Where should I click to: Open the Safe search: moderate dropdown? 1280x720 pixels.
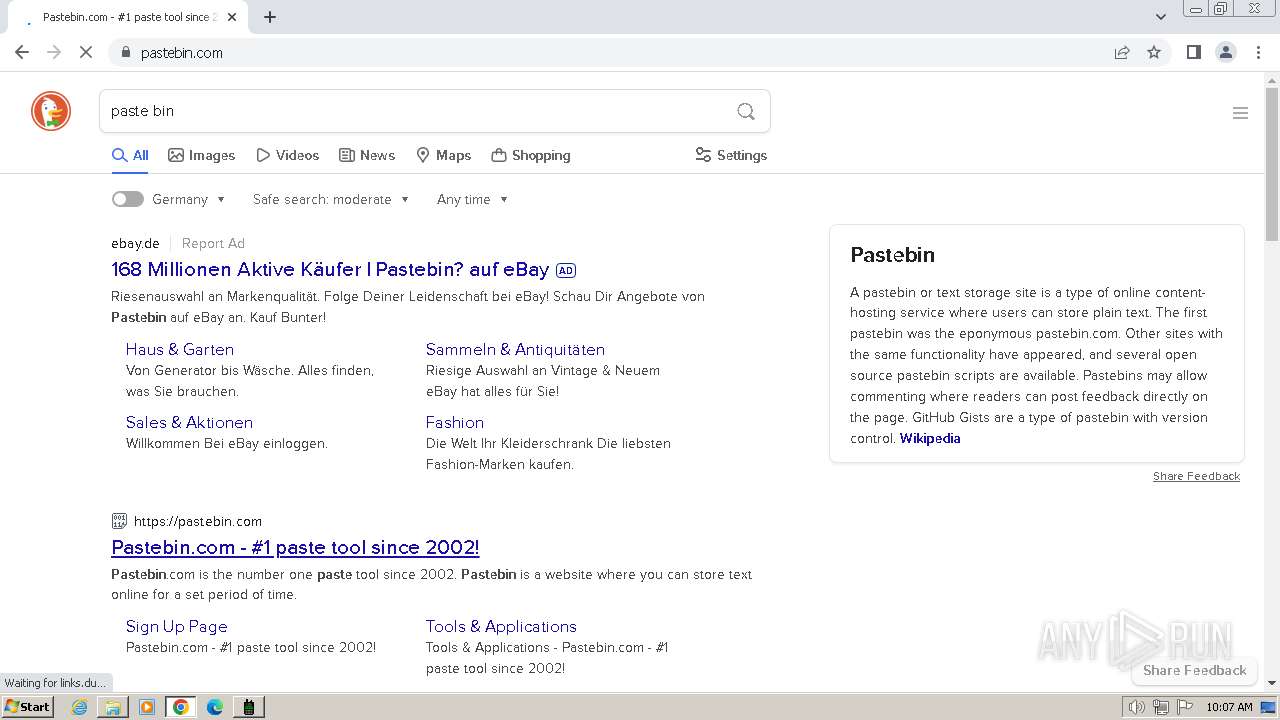click(331, 199)
